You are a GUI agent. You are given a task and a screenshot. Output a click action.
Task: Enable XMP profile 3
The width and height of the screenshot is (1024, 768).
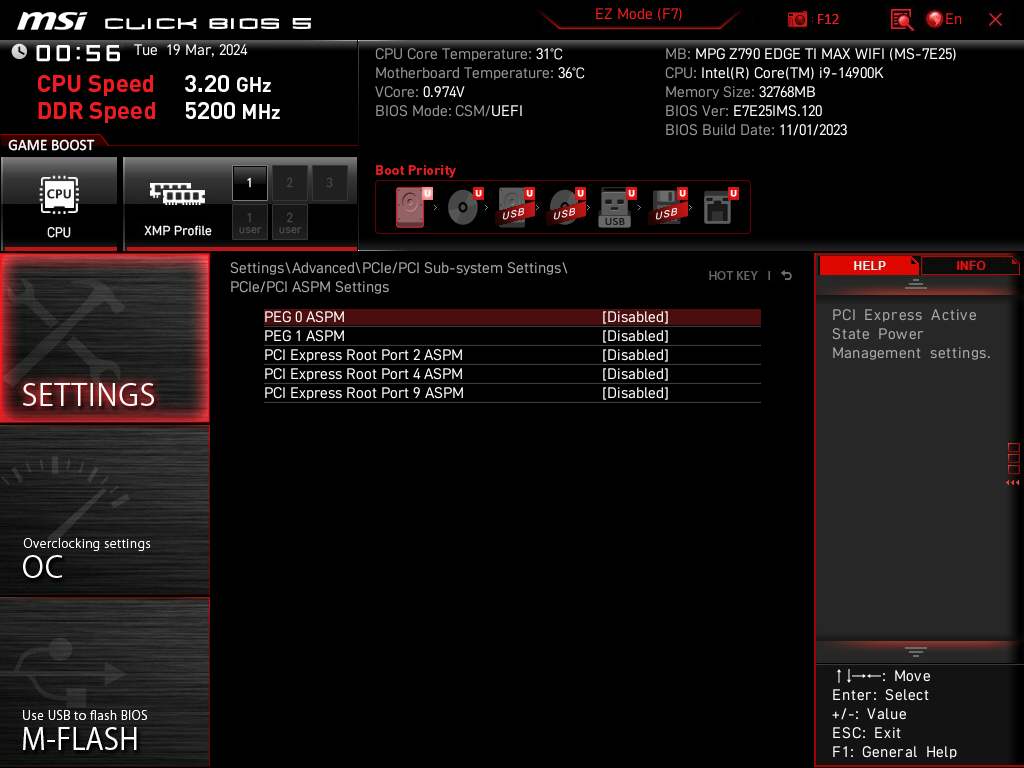pos(329,183)
